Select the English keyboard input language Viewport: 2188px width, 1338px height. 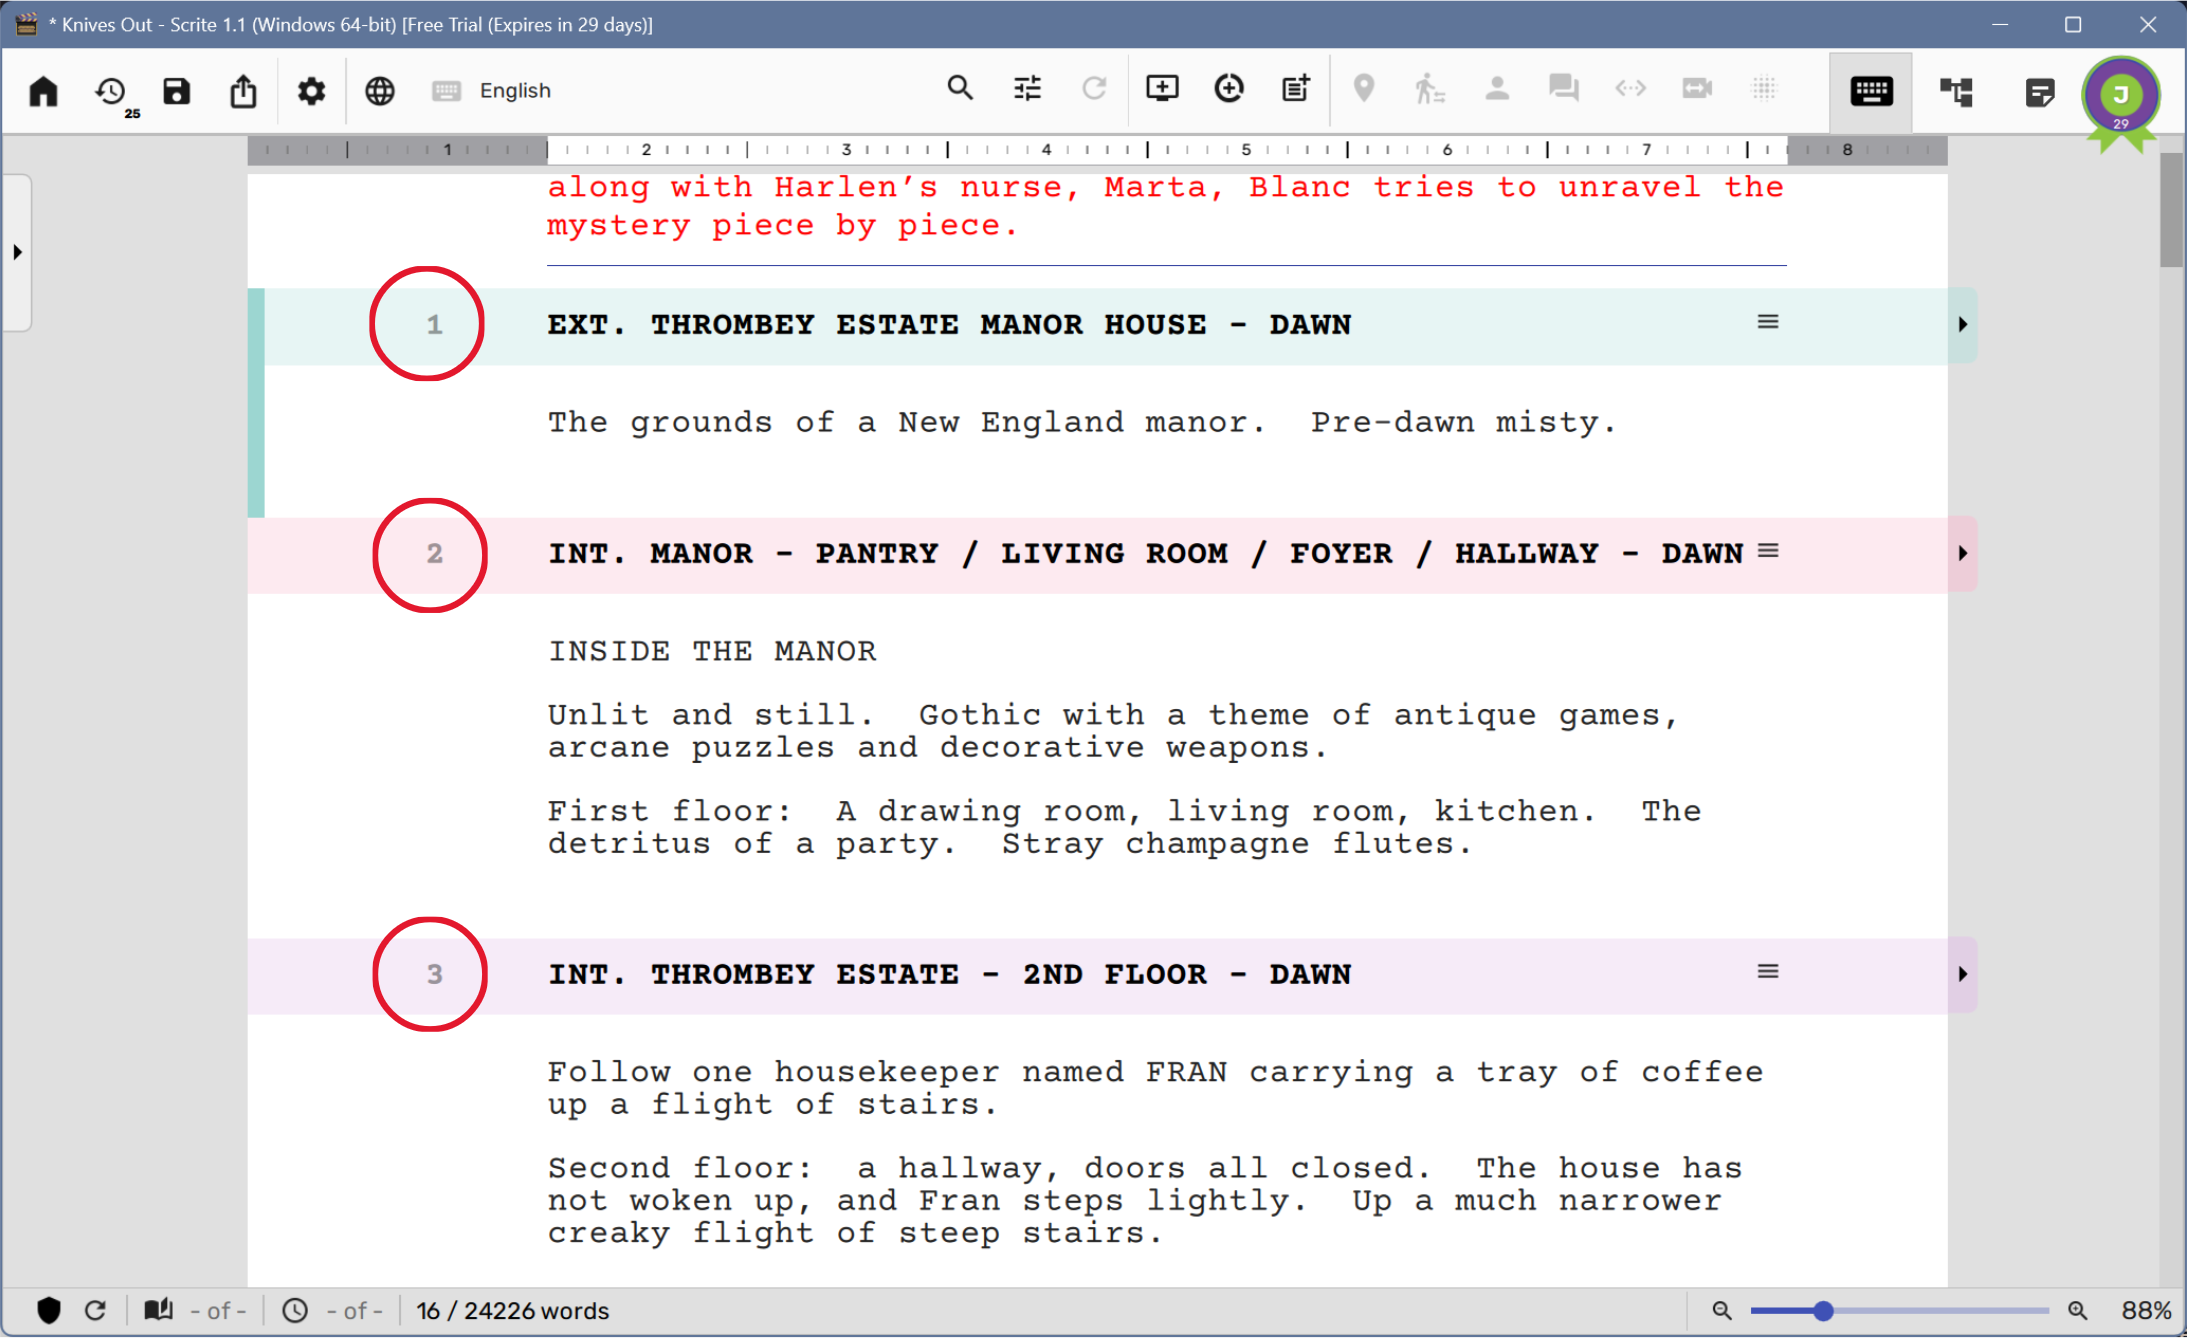492,91
